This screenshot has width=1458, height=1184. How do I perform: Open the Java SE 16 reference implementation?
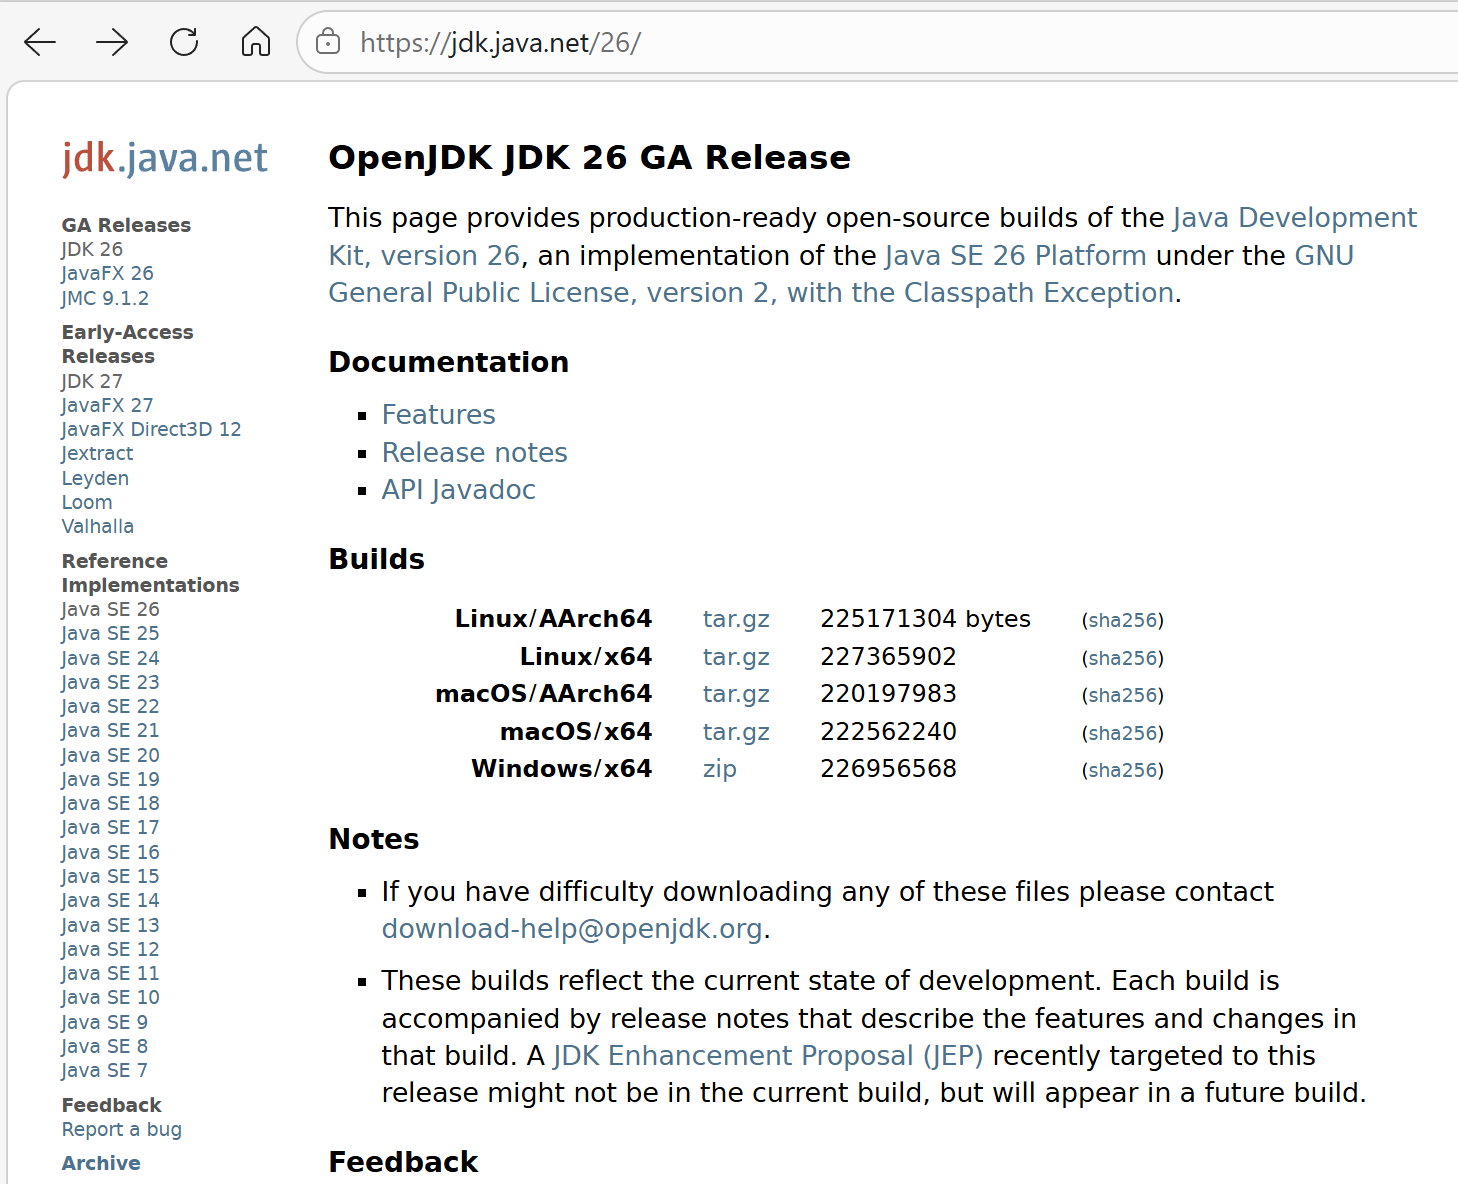(x=110, y=852)
